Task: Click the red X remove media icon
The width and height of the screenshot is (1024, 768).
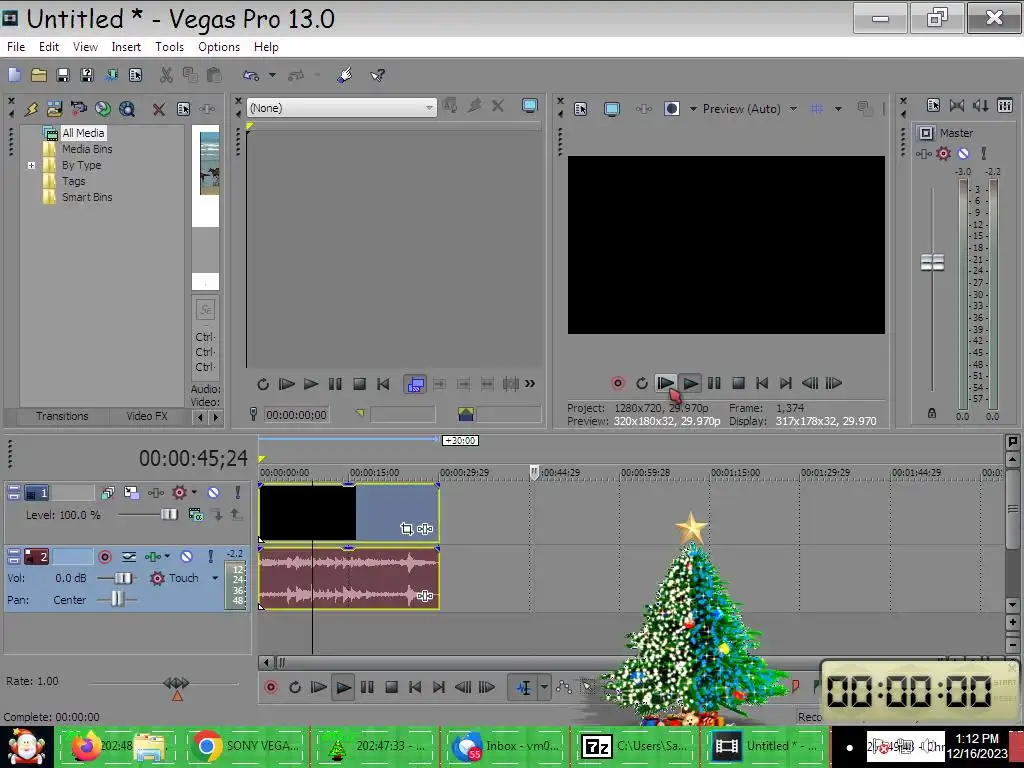Action: tap(159, 109)
